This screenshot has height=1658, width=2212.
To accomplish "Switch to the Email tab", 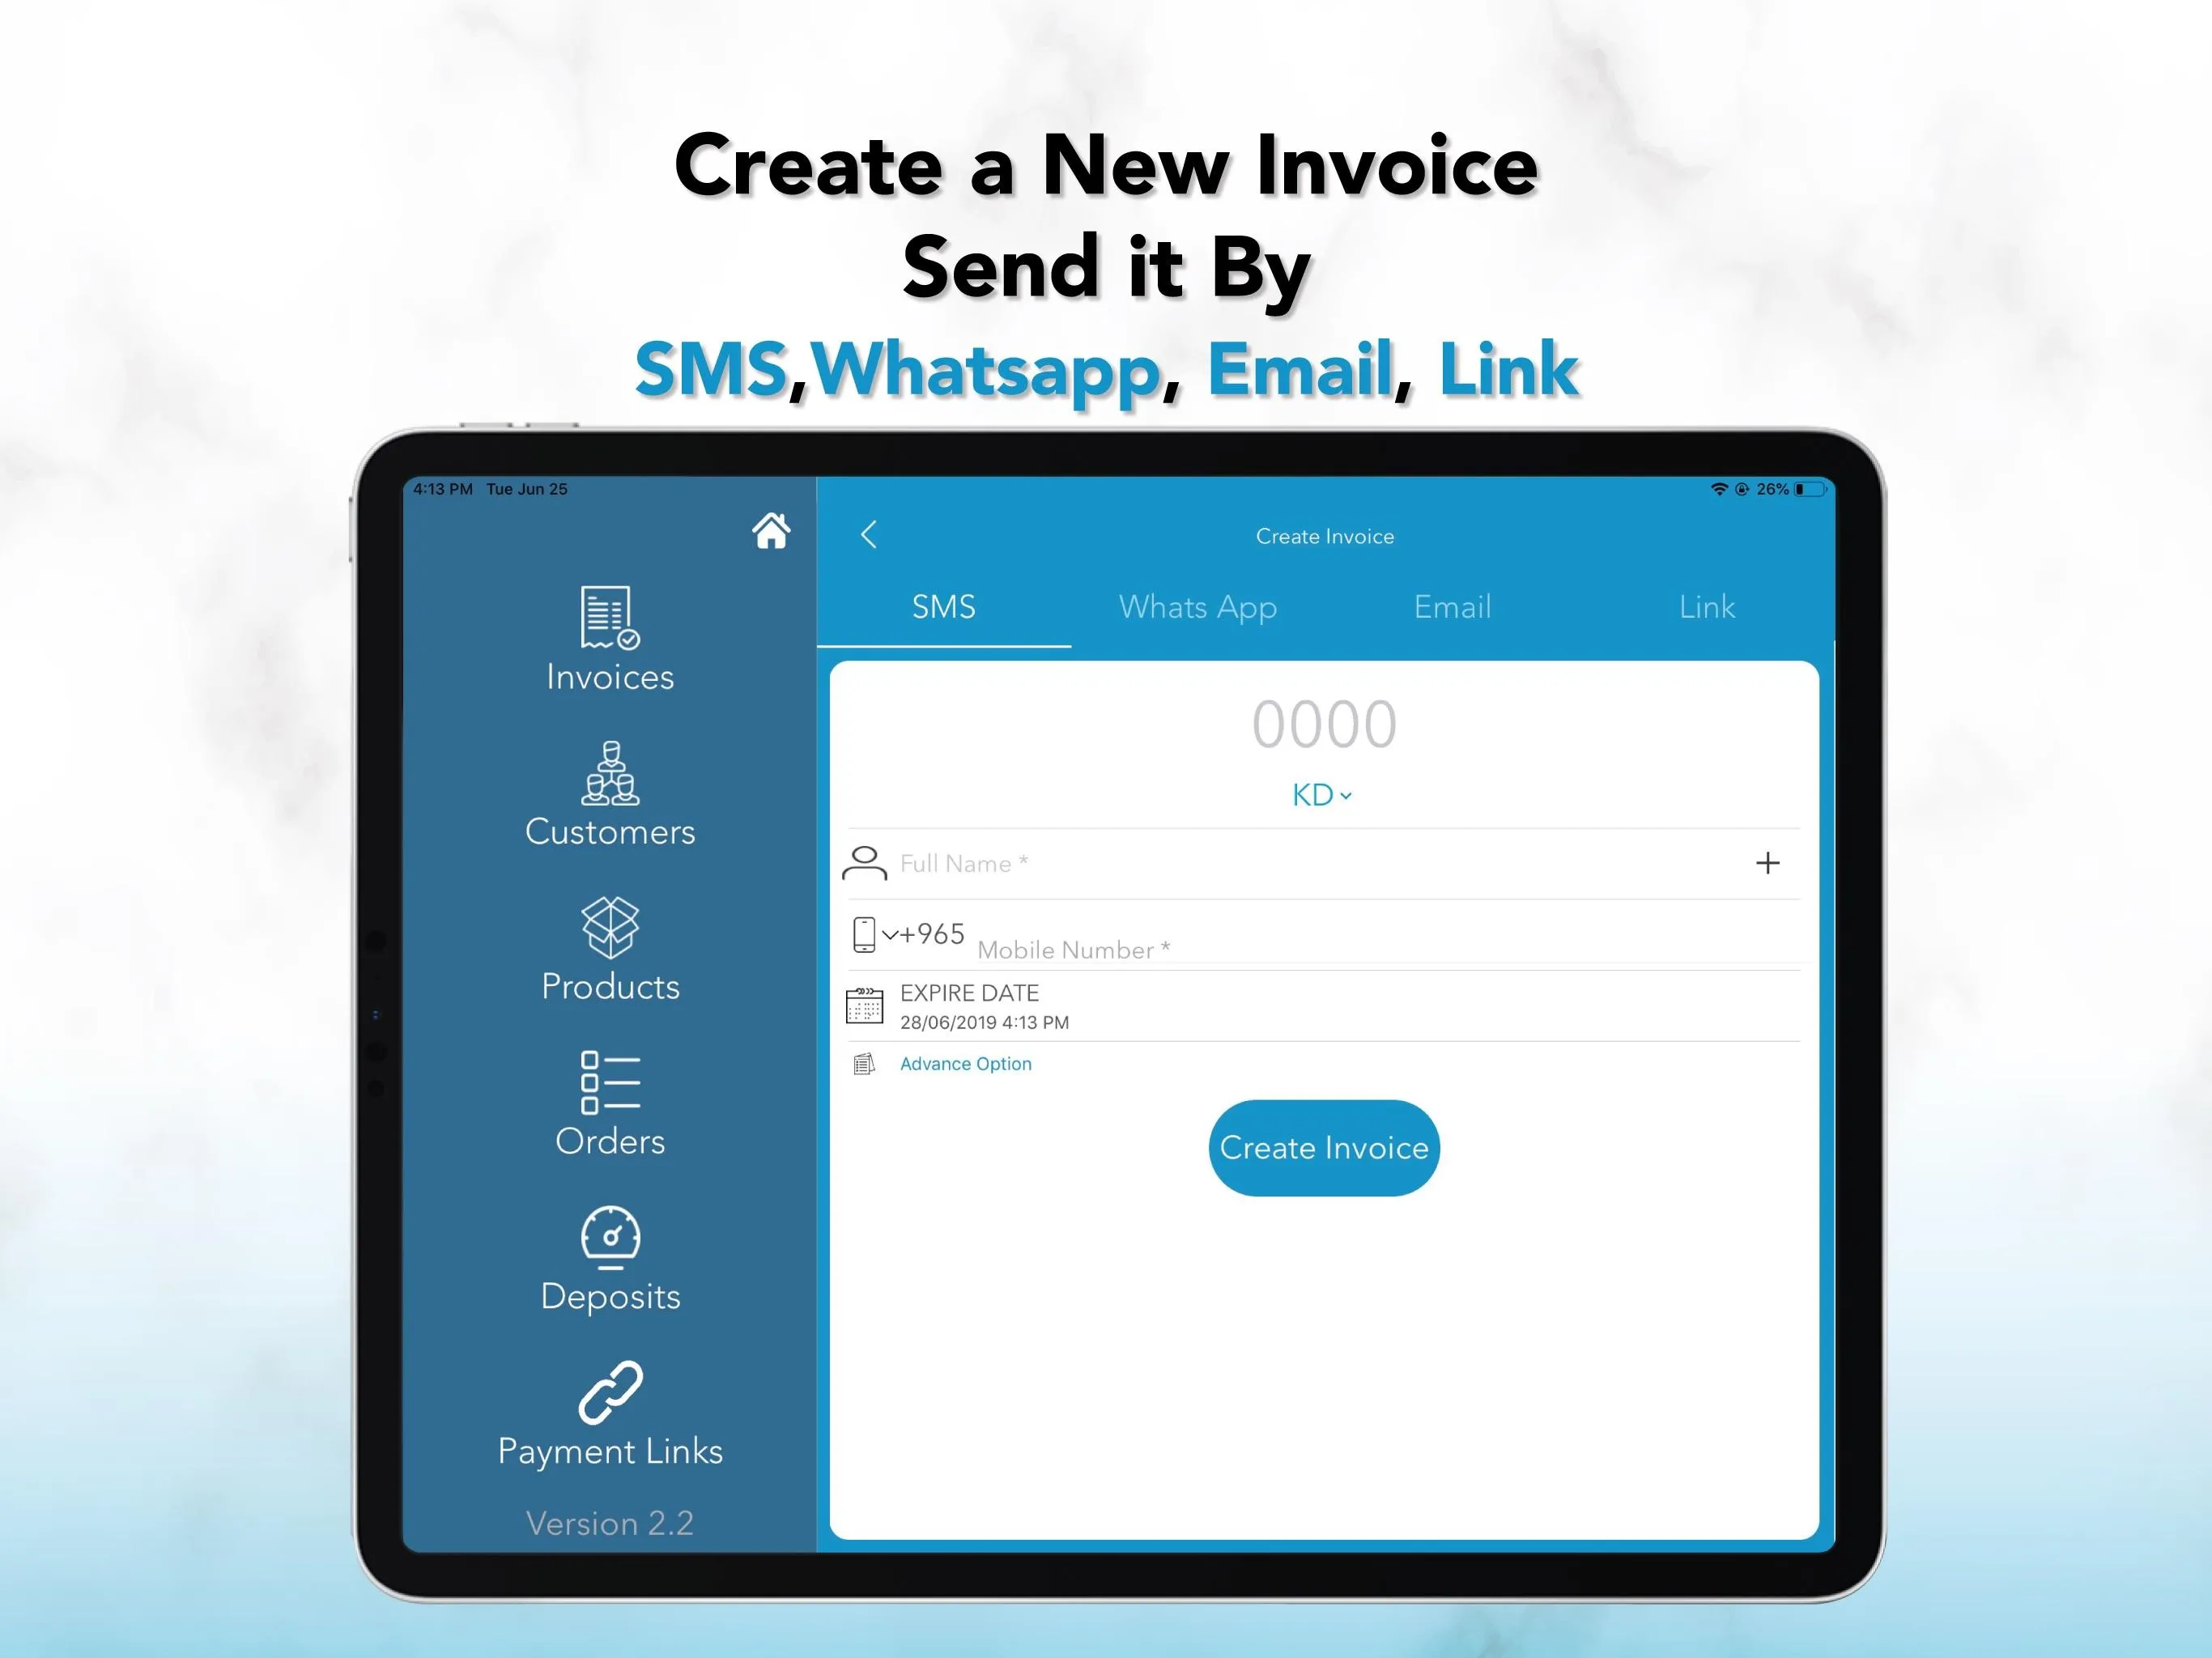I will [1453, 606].
